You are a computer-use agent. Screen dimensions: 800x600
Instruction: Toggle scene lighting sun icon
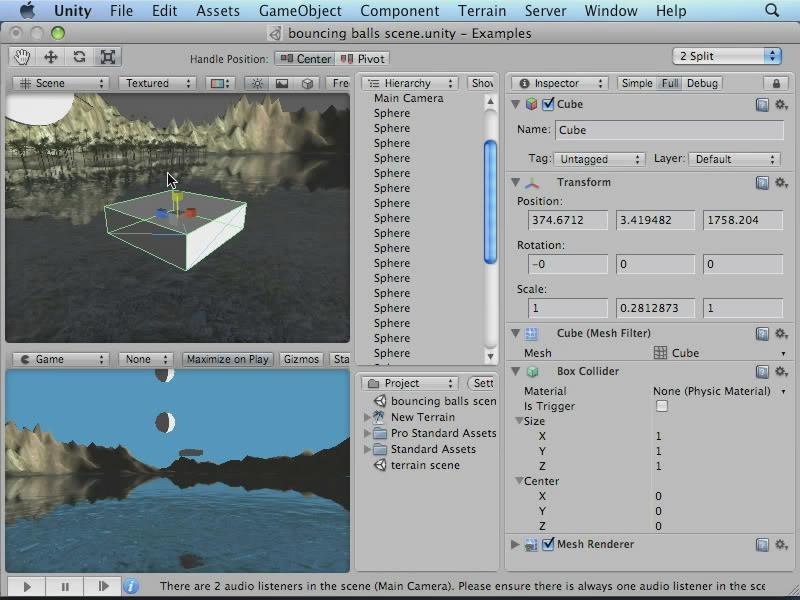[x=257, y=84]
